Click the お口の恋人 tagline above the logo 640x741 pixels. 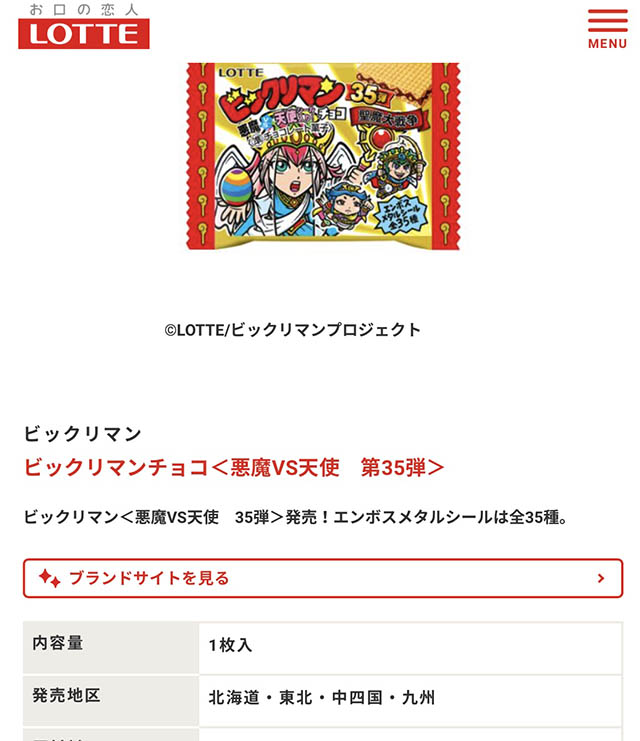(x=84, y=9)
